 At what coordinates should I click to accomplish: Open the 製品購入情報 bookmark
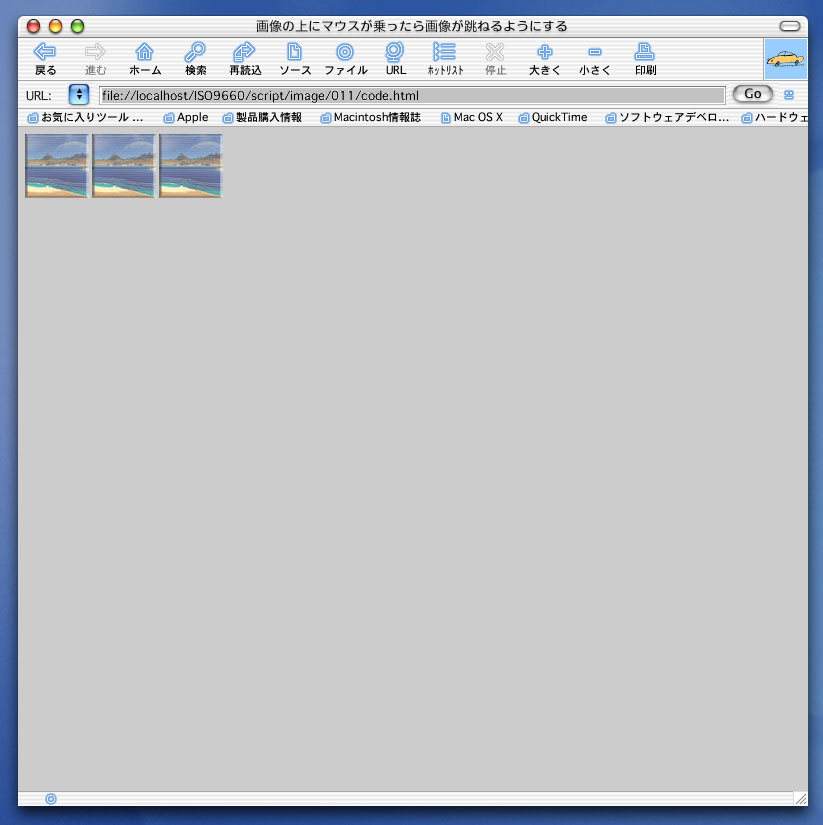263,117
